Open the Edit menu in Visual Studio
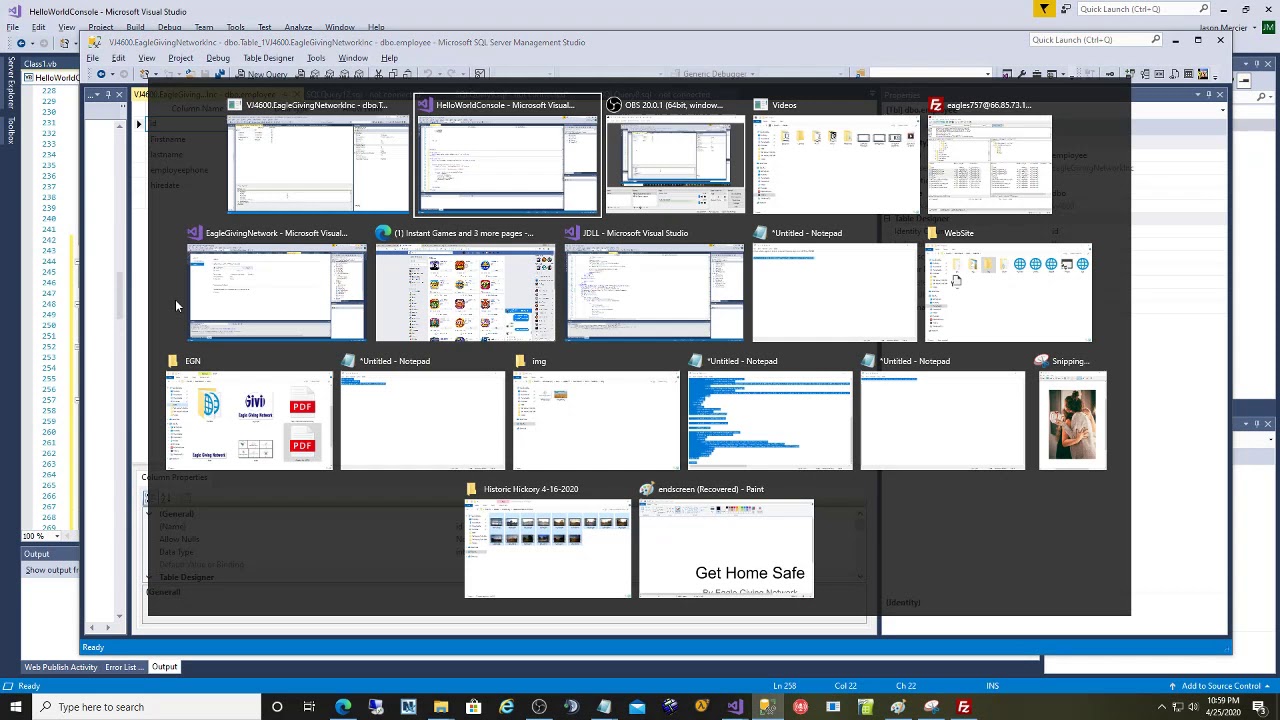The width and height of the screenshot is (1280, 720). pyautogui.click(x=38, y=27)
